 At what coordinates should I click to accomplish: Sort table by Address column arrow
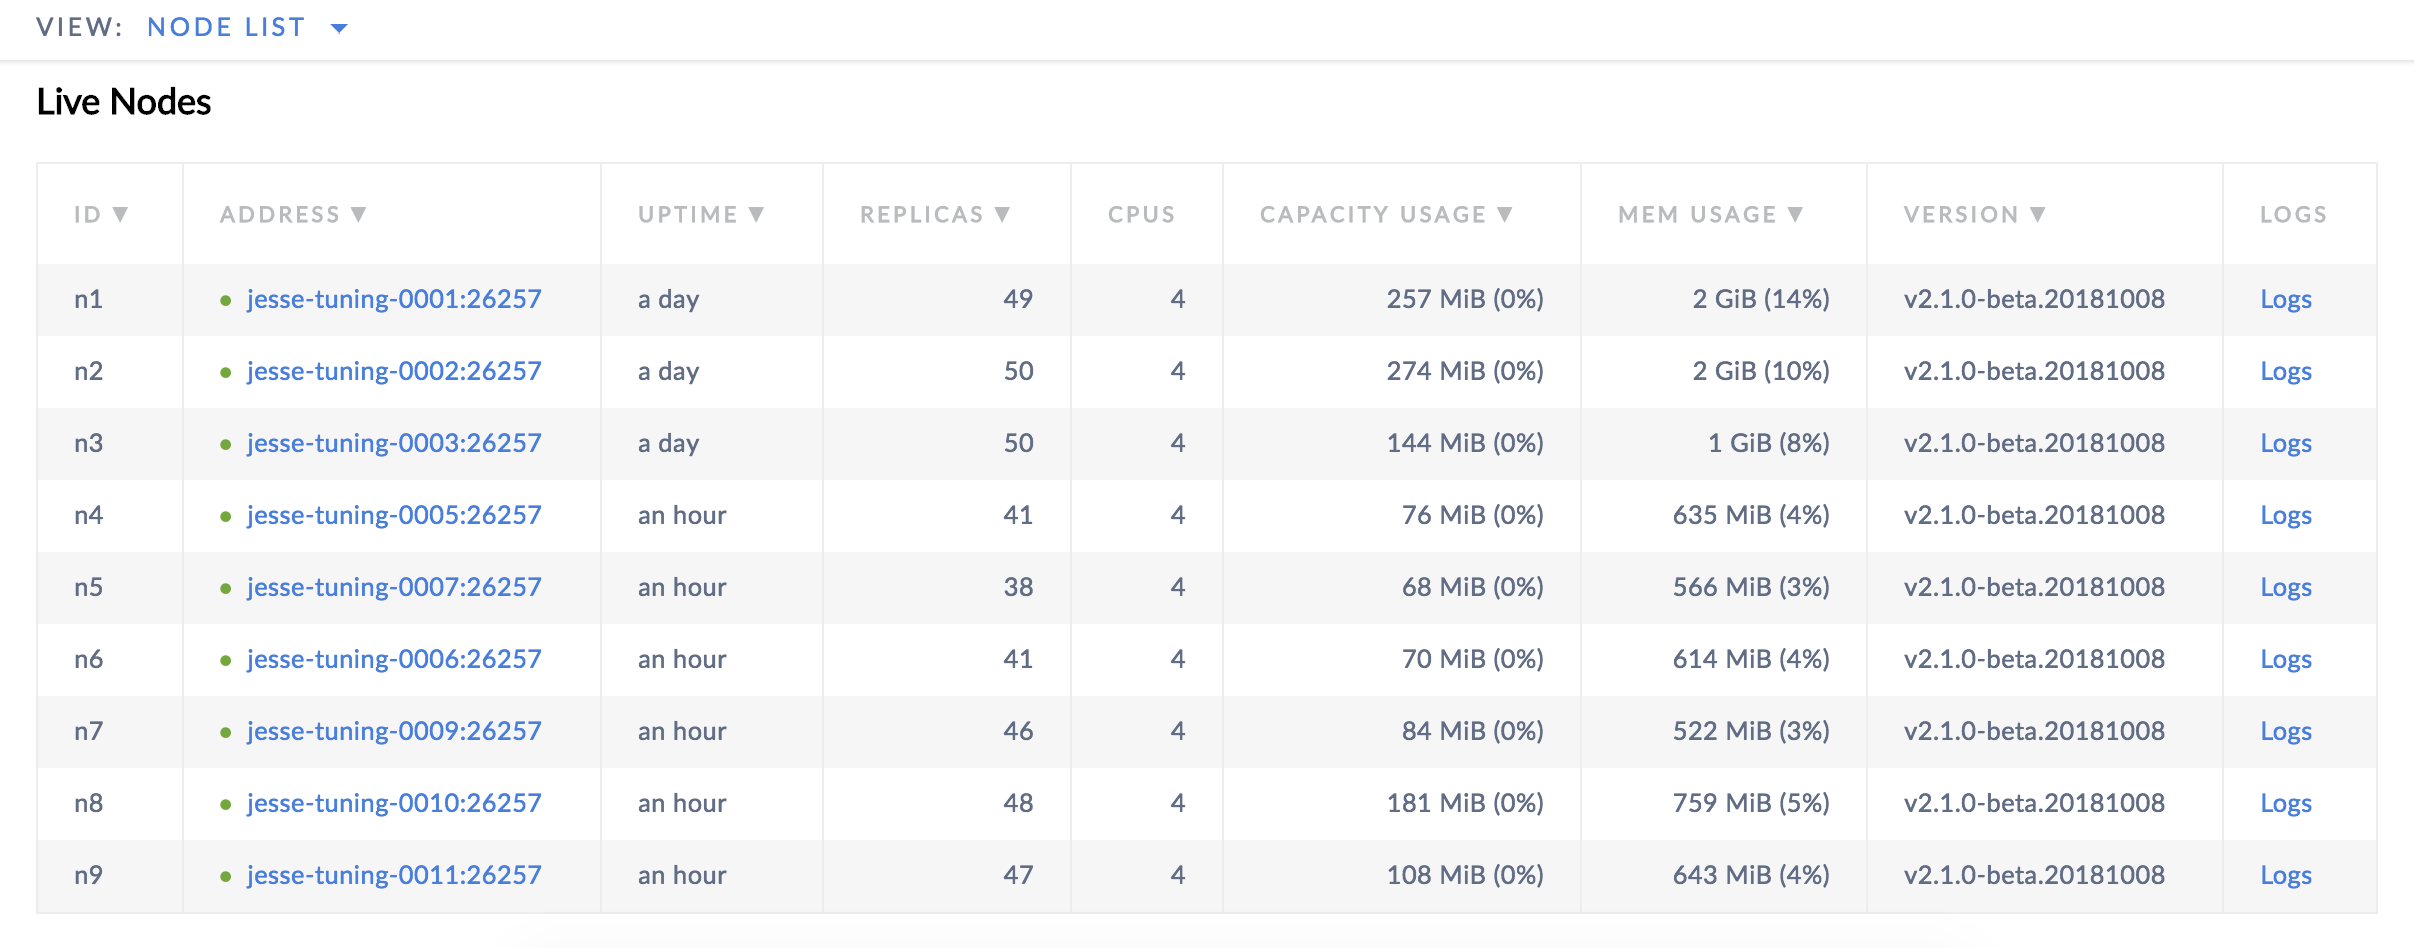tap(359, 214)
